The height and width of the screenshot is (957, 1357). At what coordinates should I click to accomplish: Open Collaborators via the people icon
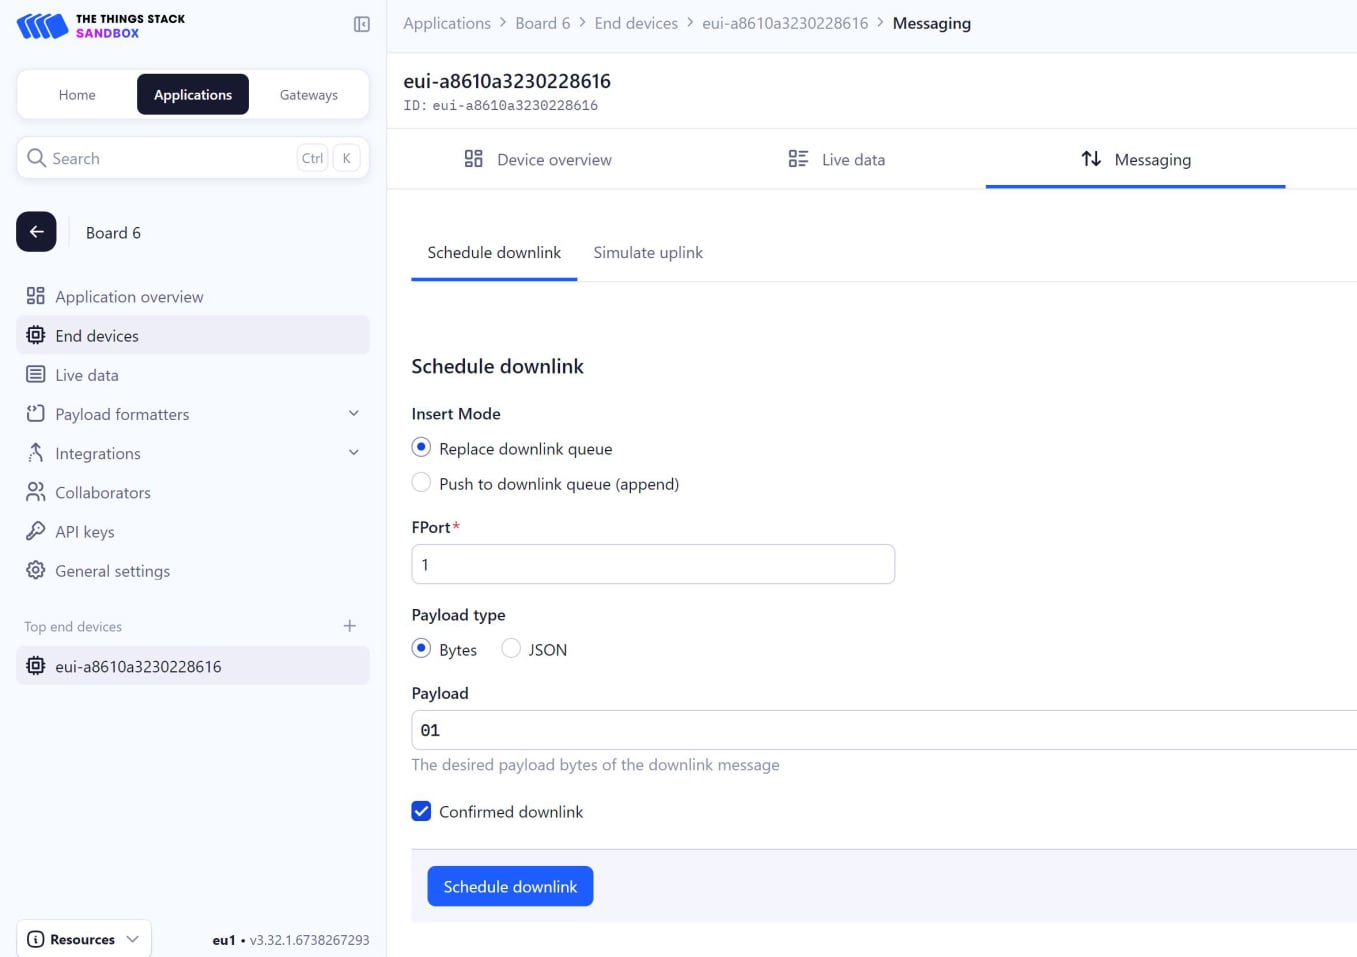36,492
